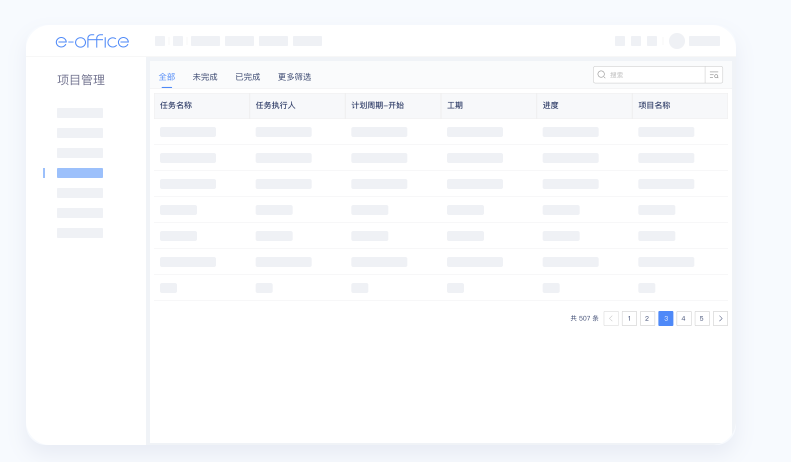Go to the previous page arrow
Screen dimensions: 791x462
tap(611, 318)
